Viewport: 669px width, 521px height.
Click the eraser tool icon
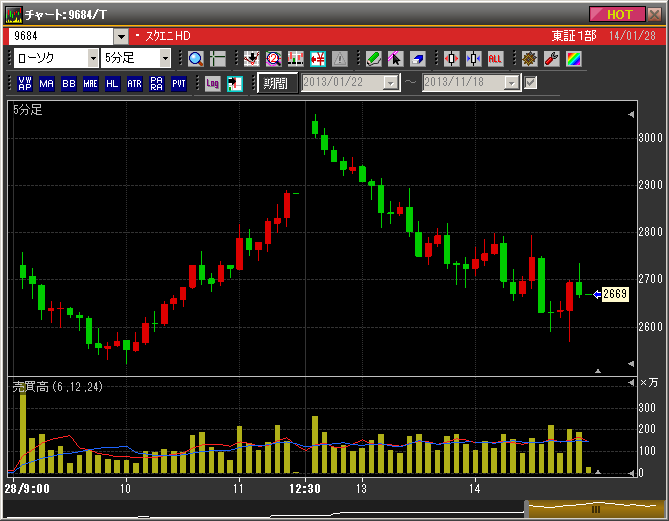[417, 59]
